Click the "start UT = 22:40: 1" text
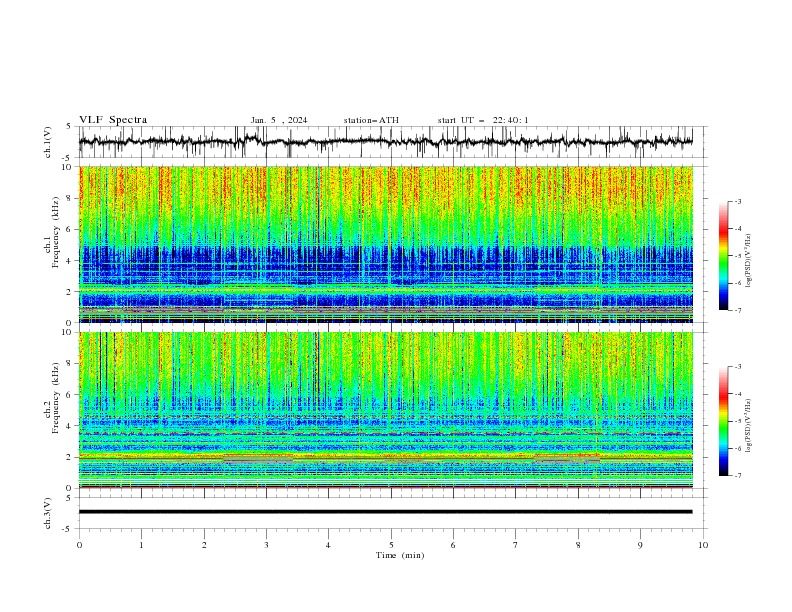 coord(483,120)
